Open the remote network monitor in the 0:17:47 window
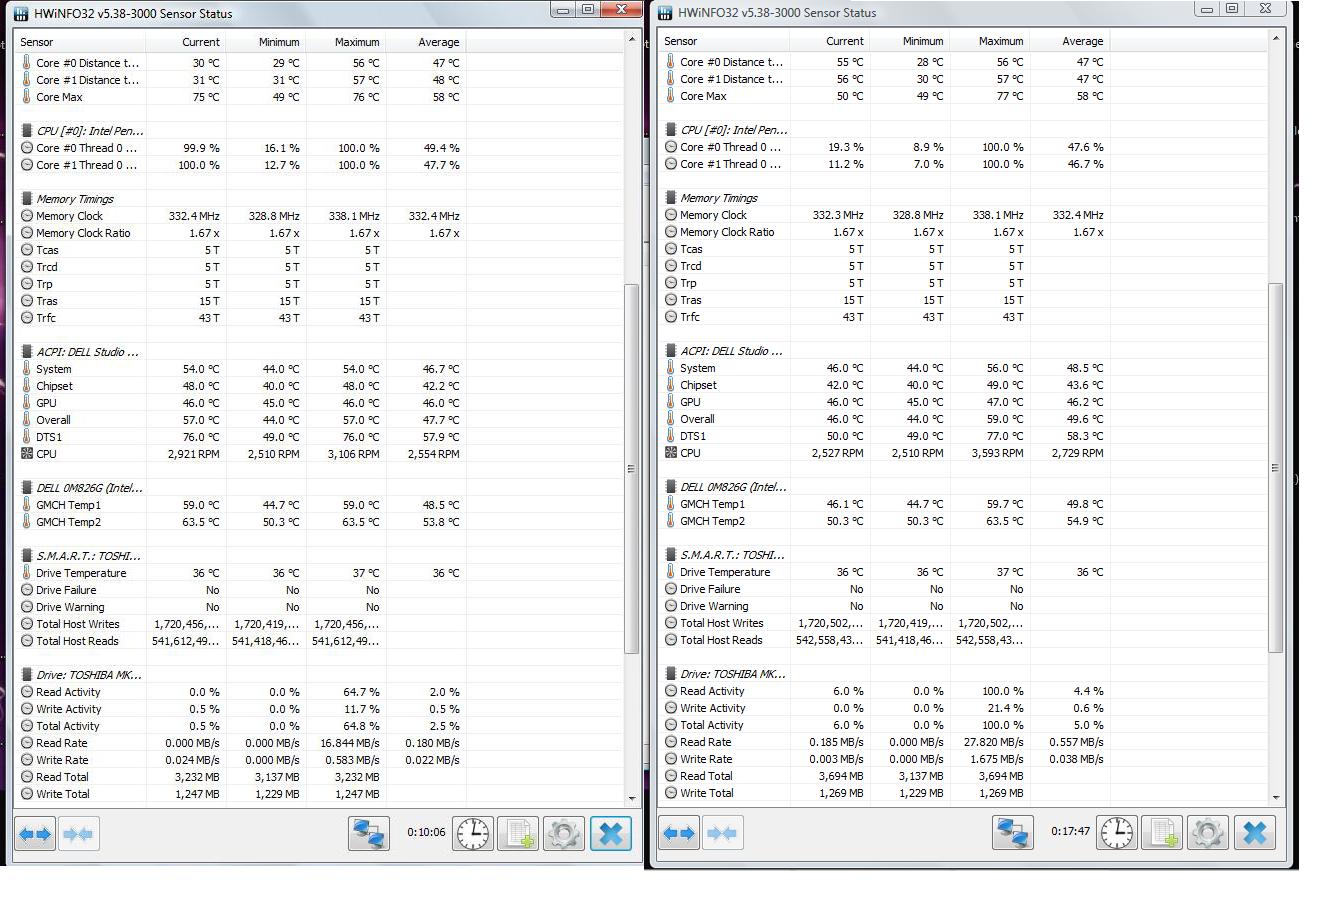 click(x=1012, y=832)
